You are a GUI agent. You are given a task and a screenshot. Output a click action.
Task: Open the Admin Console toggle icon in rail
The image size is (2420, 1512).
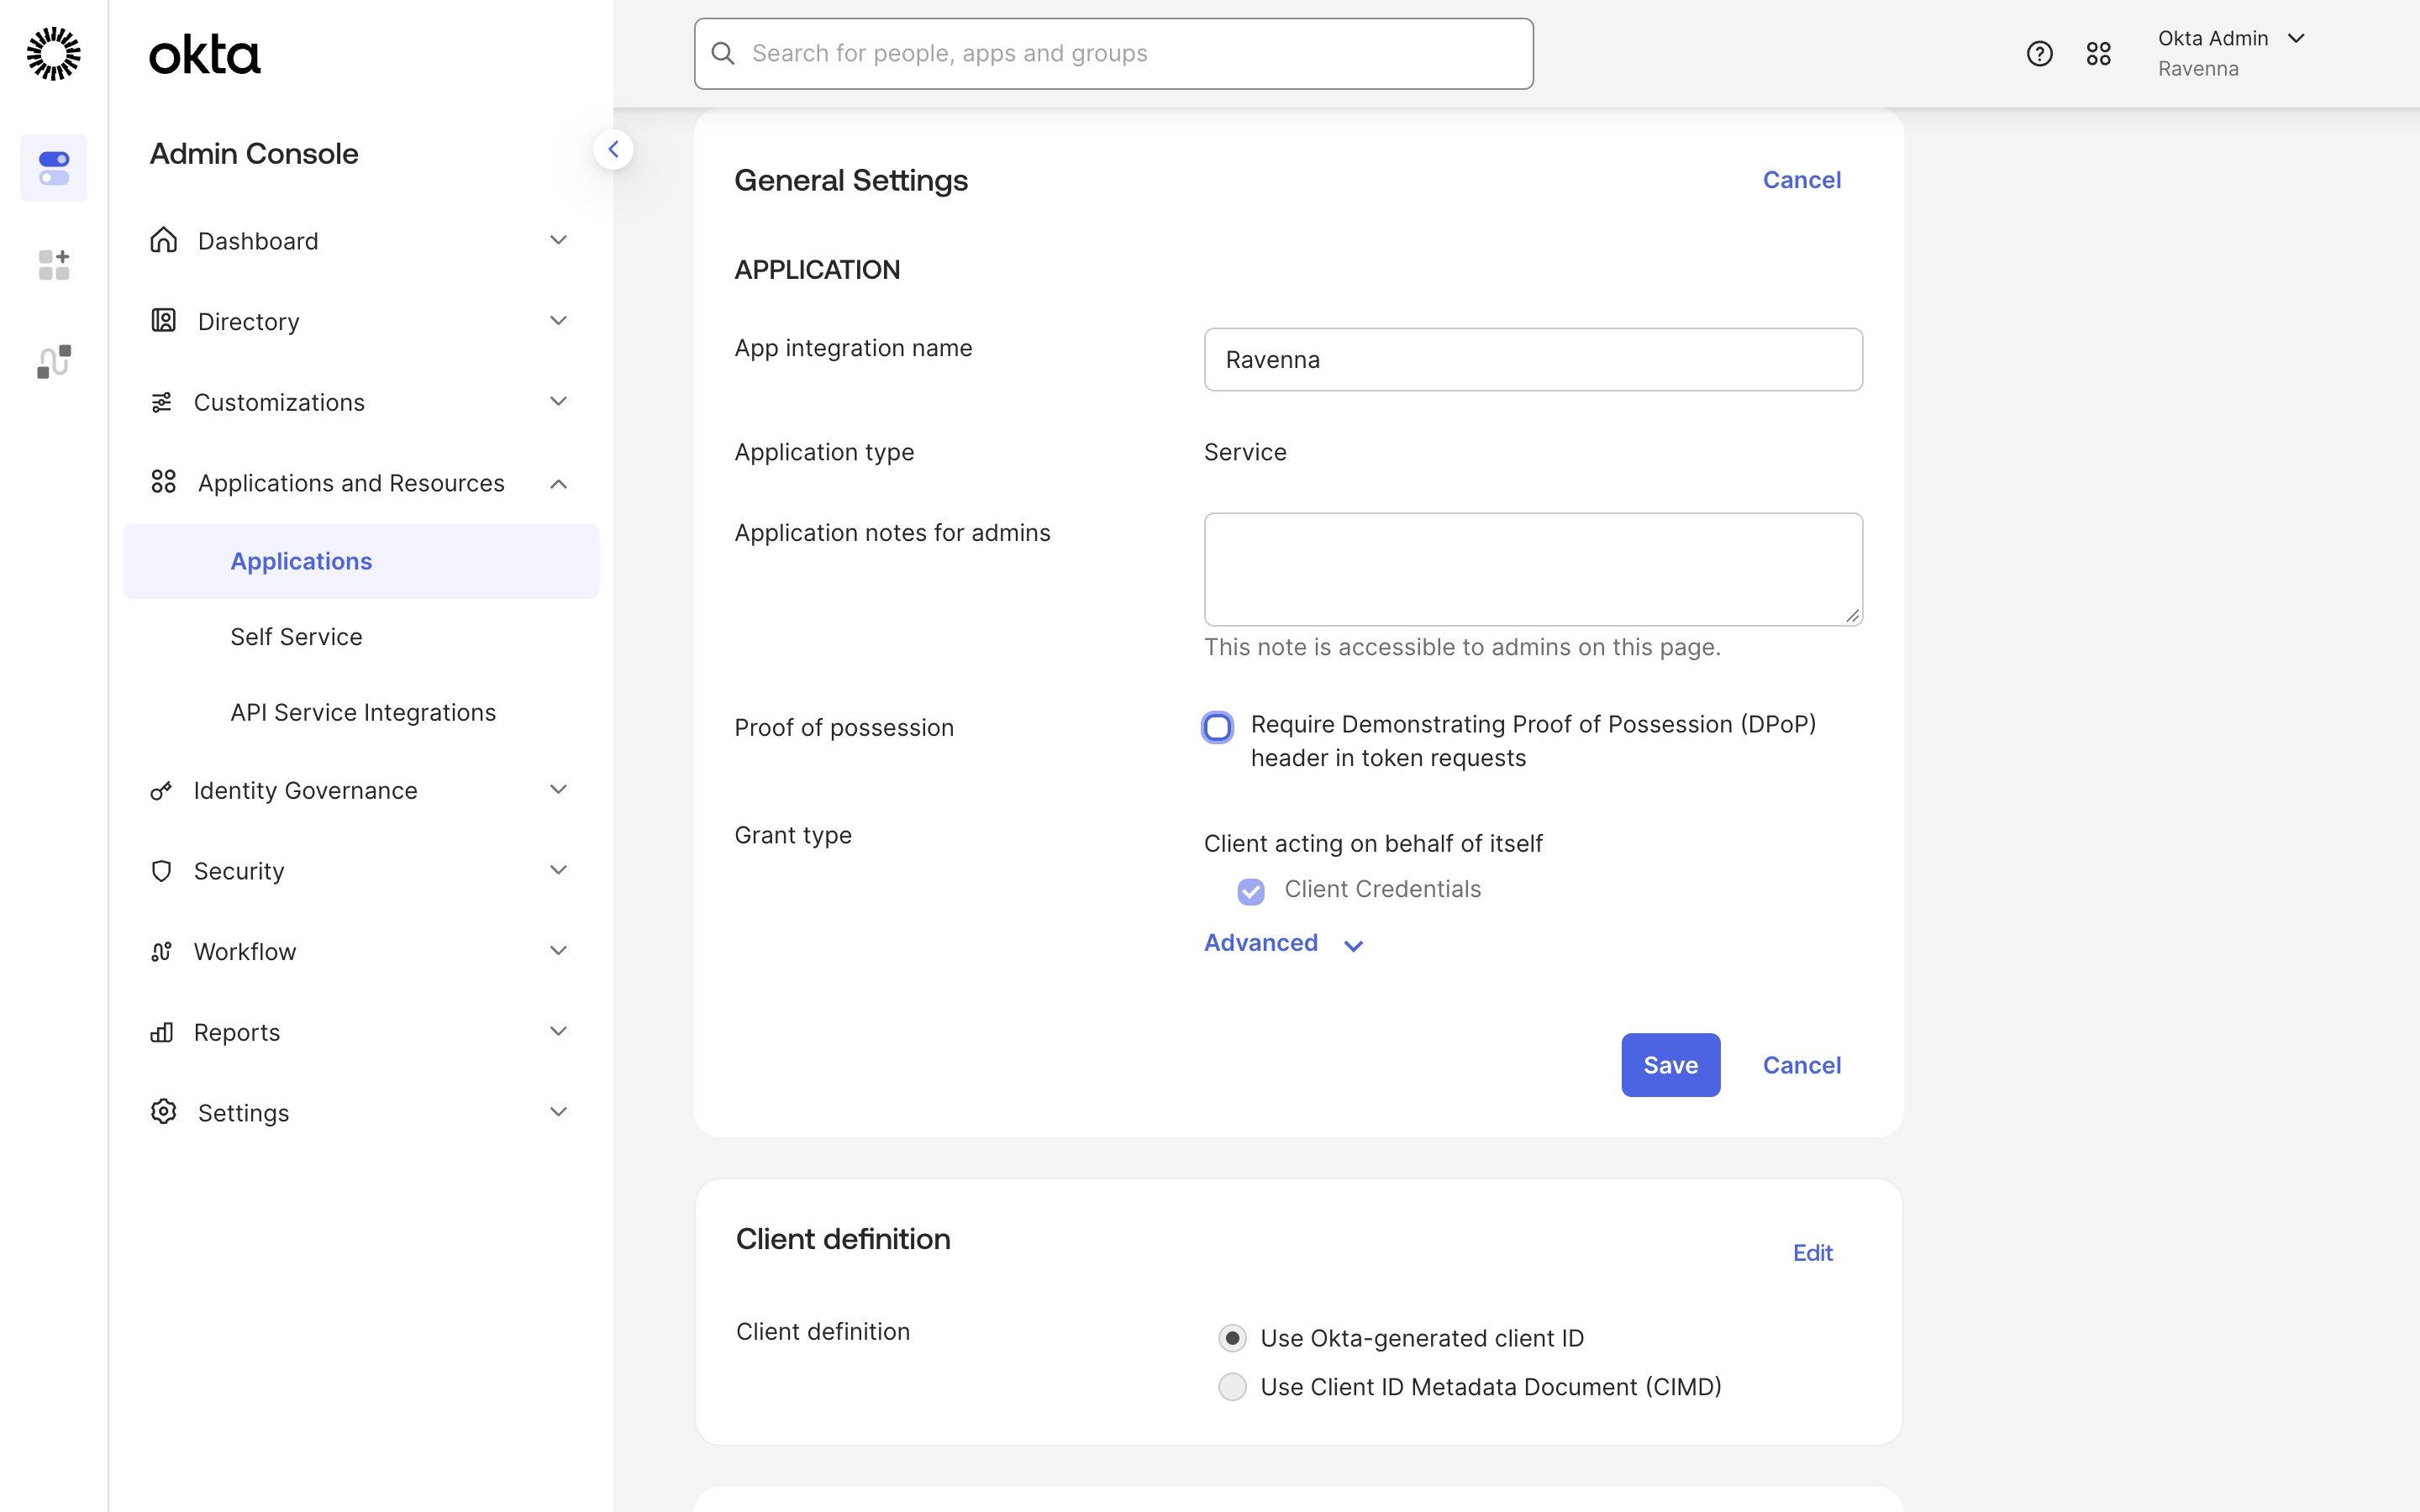click(x=54, y=168)
